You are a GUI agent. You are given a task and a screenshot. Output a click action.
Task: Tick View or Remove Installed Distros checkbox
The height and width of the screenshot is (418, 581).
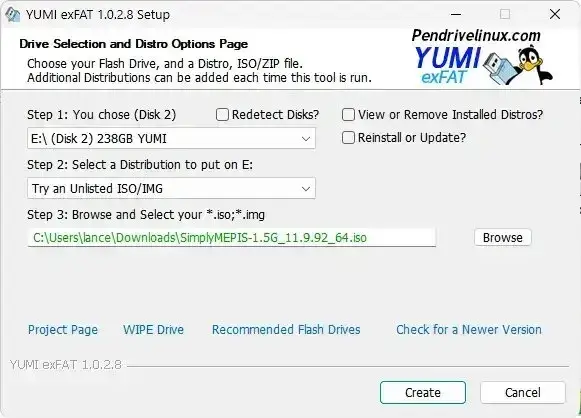click(348, 115)
